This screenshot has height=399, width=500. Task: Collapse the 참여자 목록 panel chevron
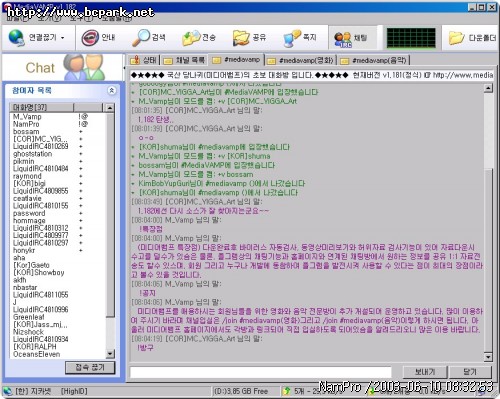point(112,90)
